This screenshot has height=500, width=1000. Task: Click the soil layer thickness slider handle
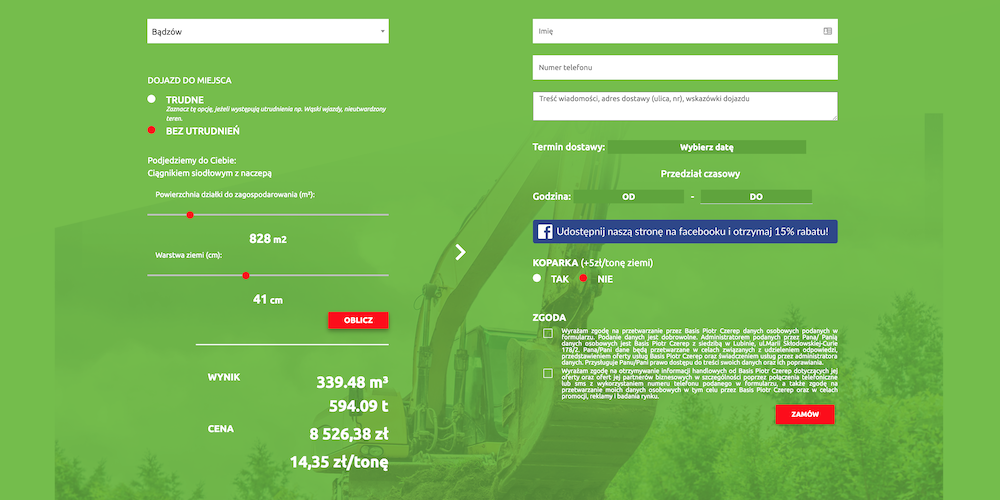pos(246,275)
